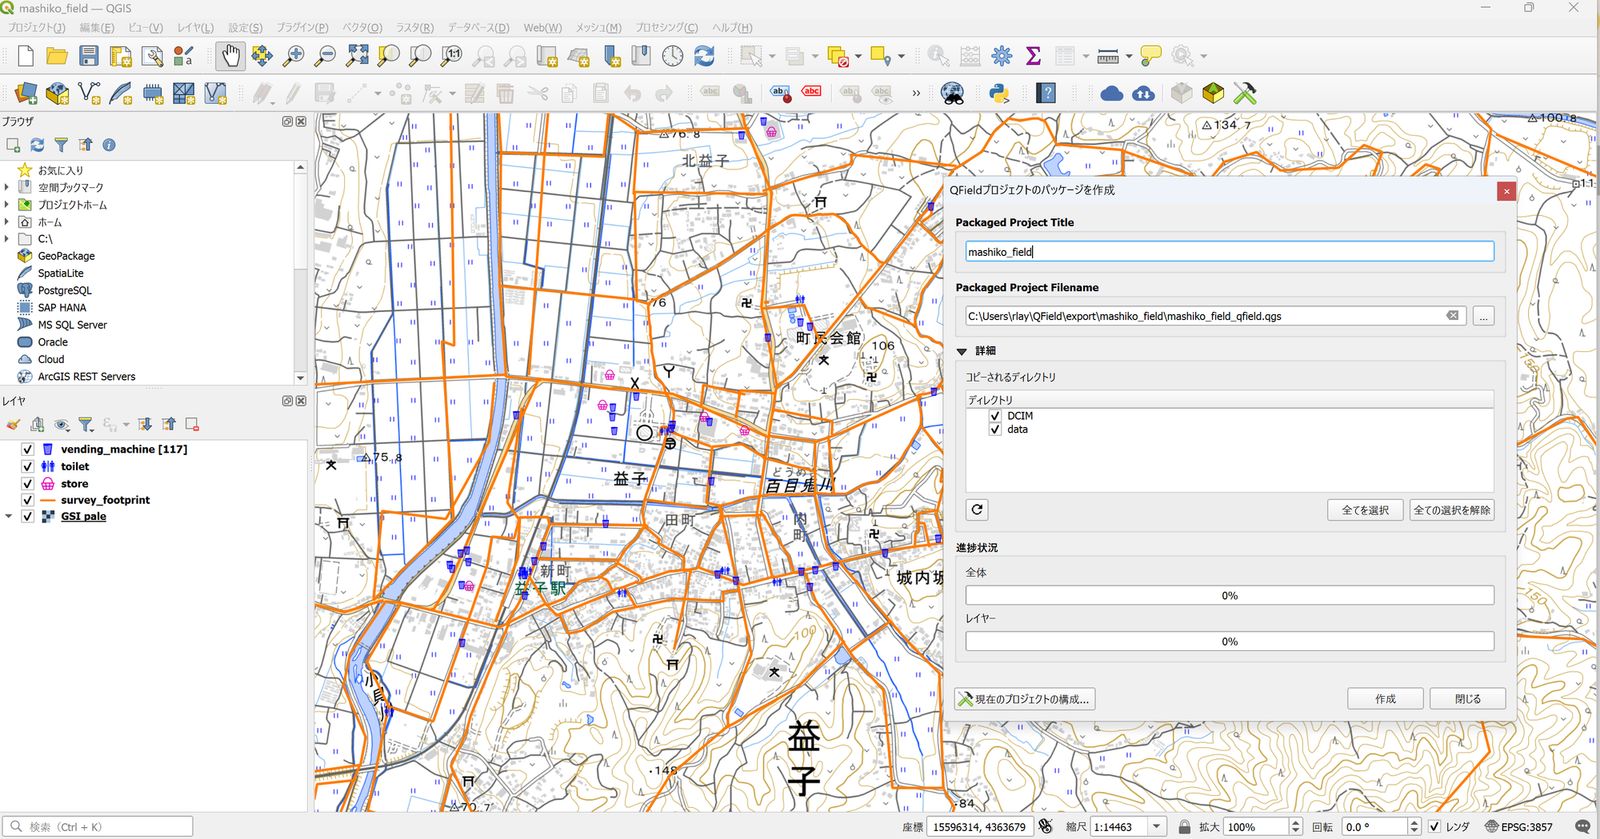Open the ベクタ menu
This screenshot has width=1600, height=839.
pos(362,28)
